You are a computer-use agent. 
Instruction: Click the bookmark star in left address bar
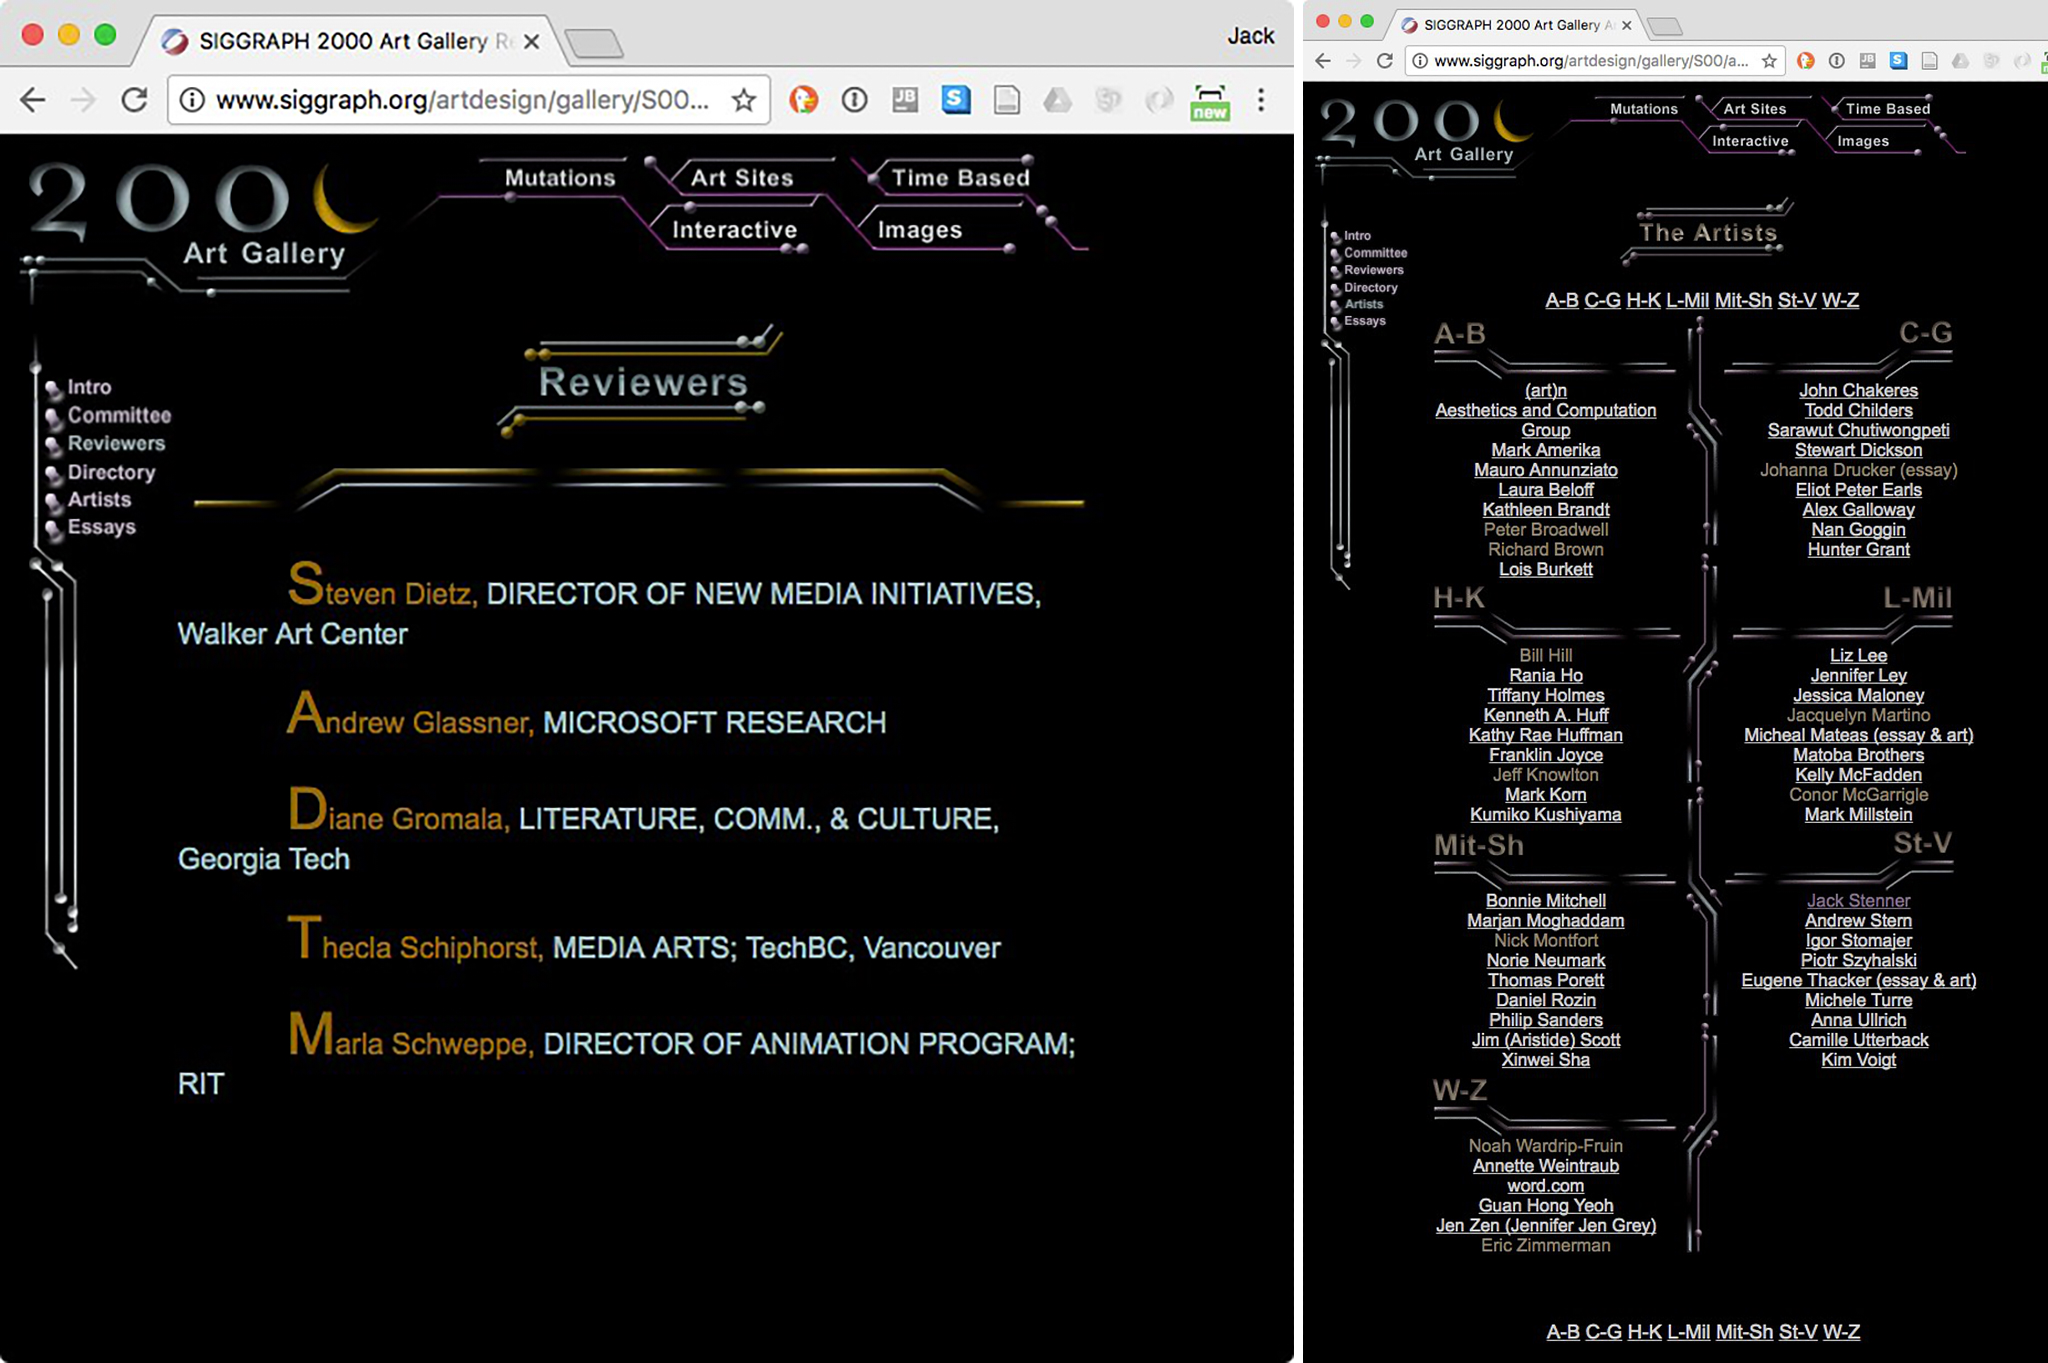pos(743,100)
